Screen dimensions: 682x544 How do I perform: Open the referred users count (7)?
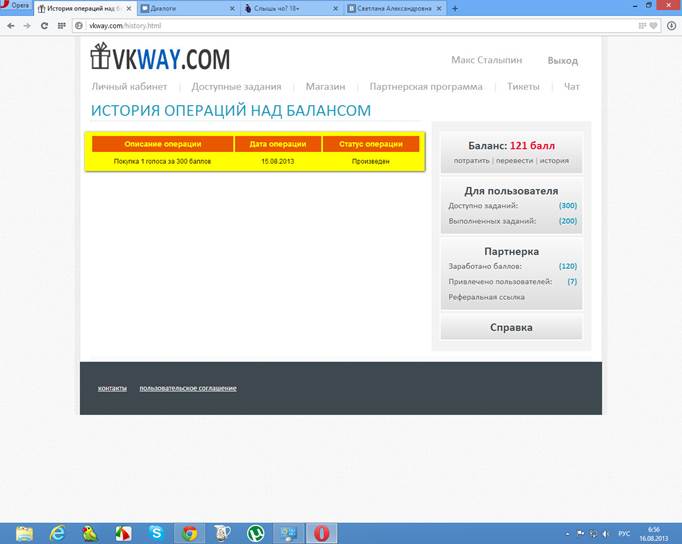(x=572, y=281)
